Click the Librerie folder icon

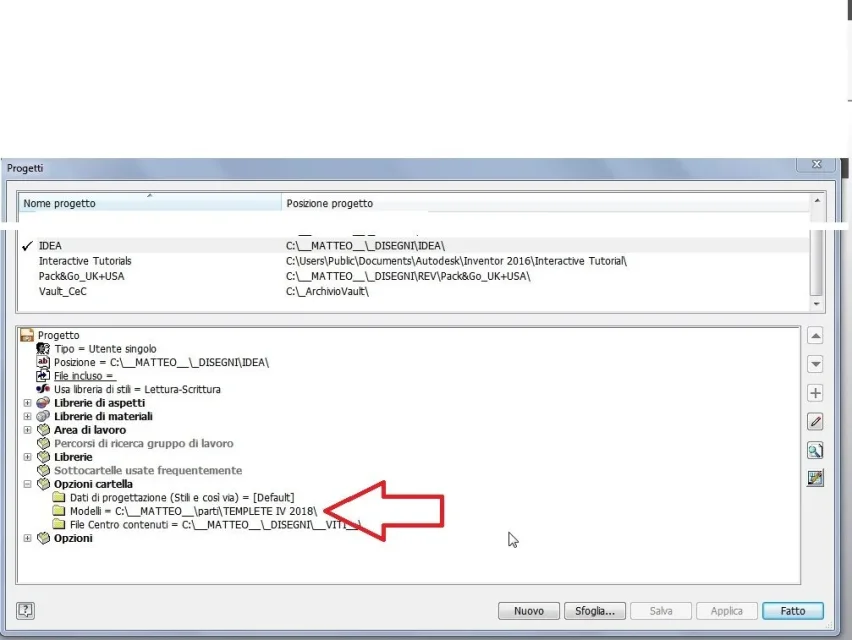click(x=43, y=457)
